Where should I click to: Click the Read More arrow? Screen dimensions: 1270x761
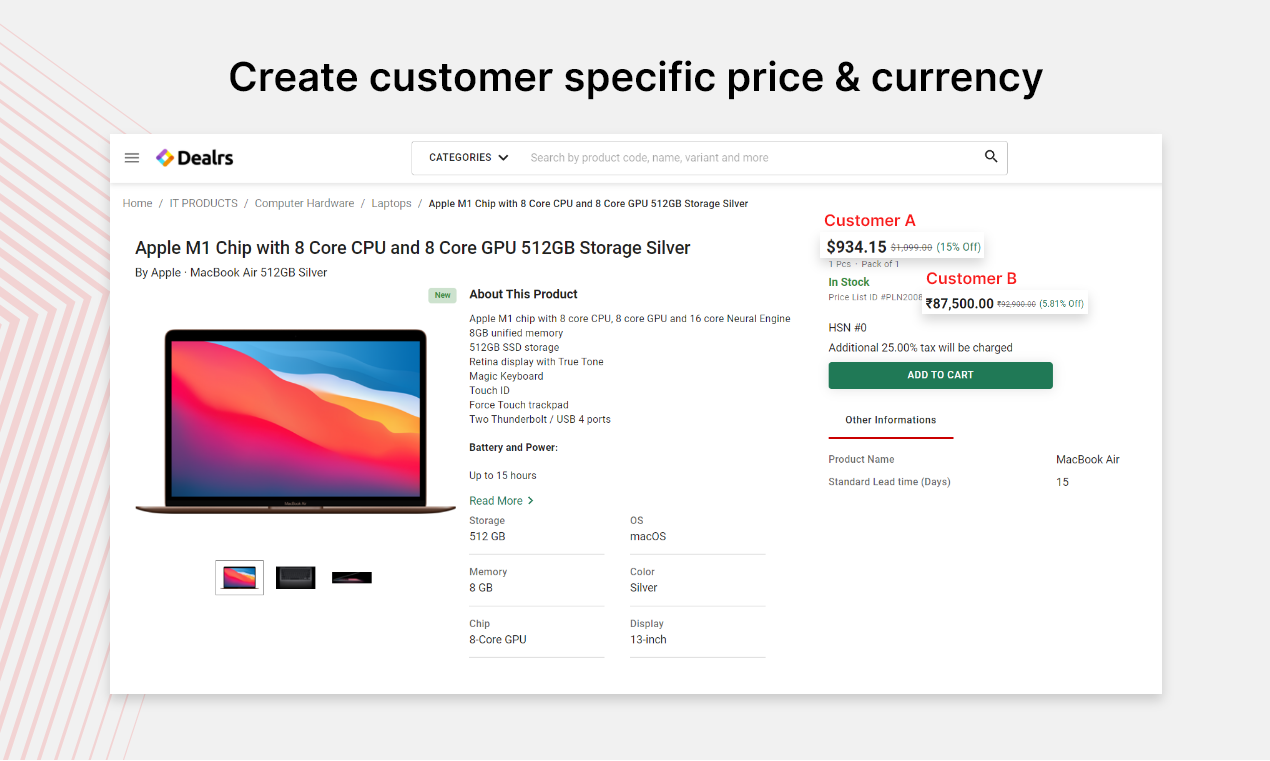pyautogui.click(x=530, y=500)
